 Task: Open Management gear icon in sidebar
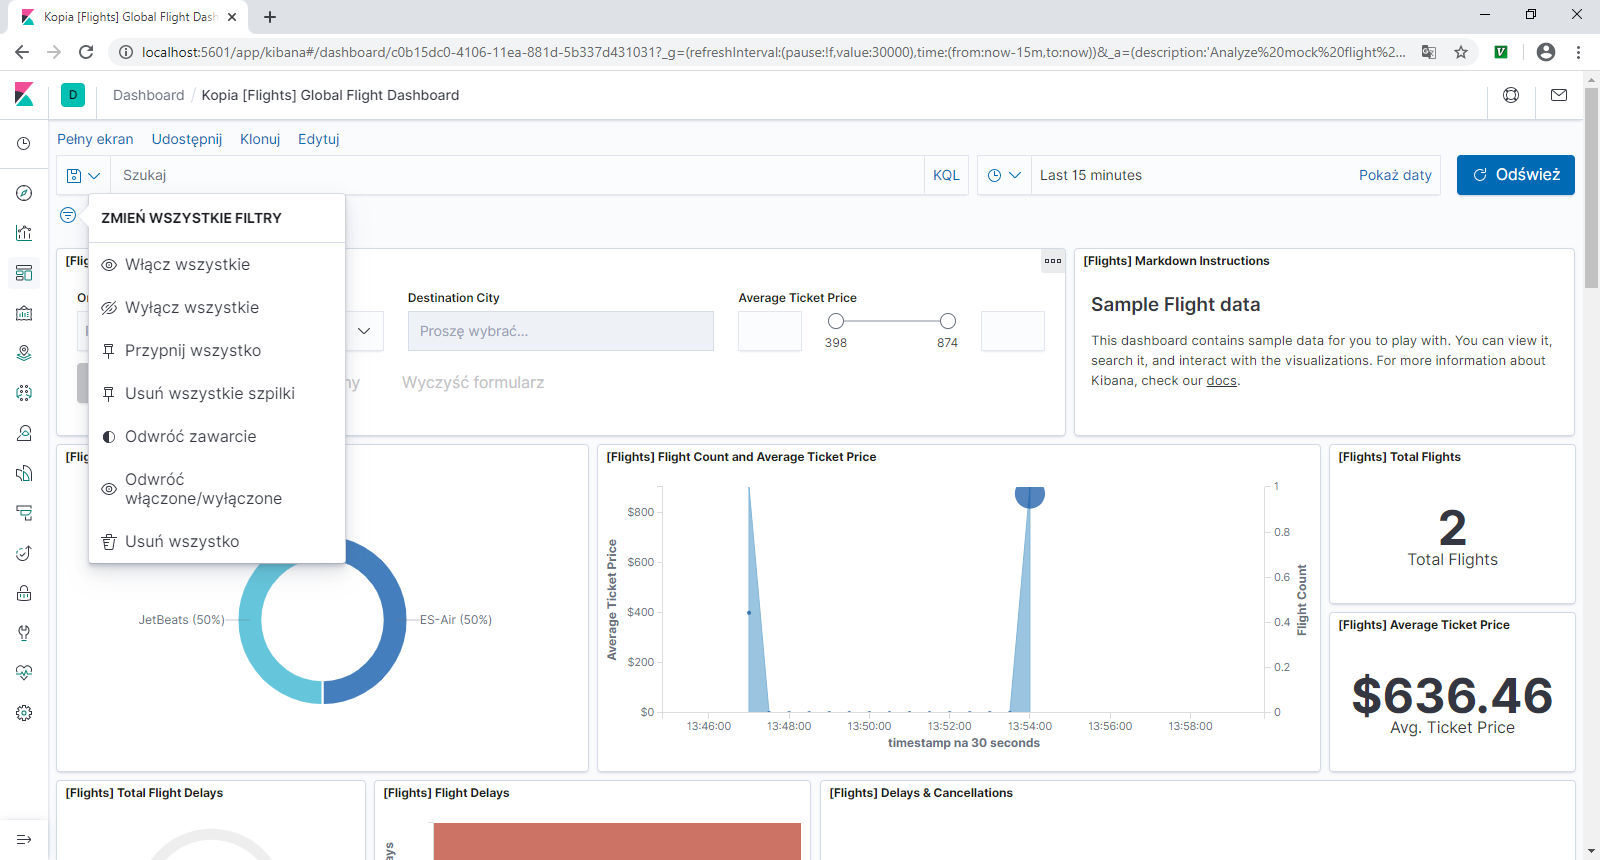coord(24,713)
